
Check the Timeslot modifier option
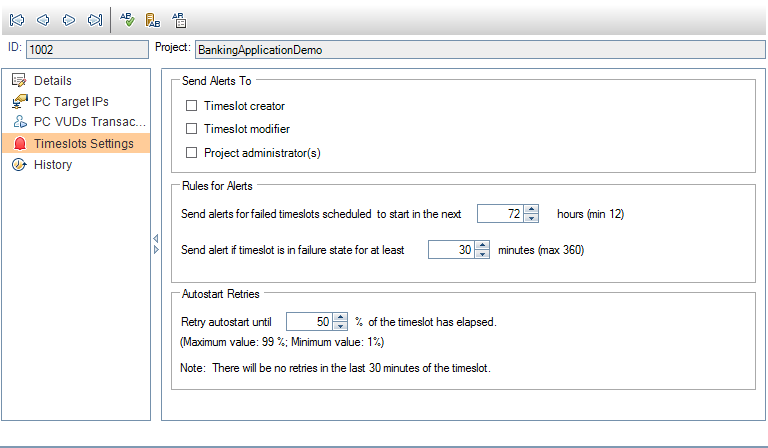pyautogui.click(x=192, y=129)
